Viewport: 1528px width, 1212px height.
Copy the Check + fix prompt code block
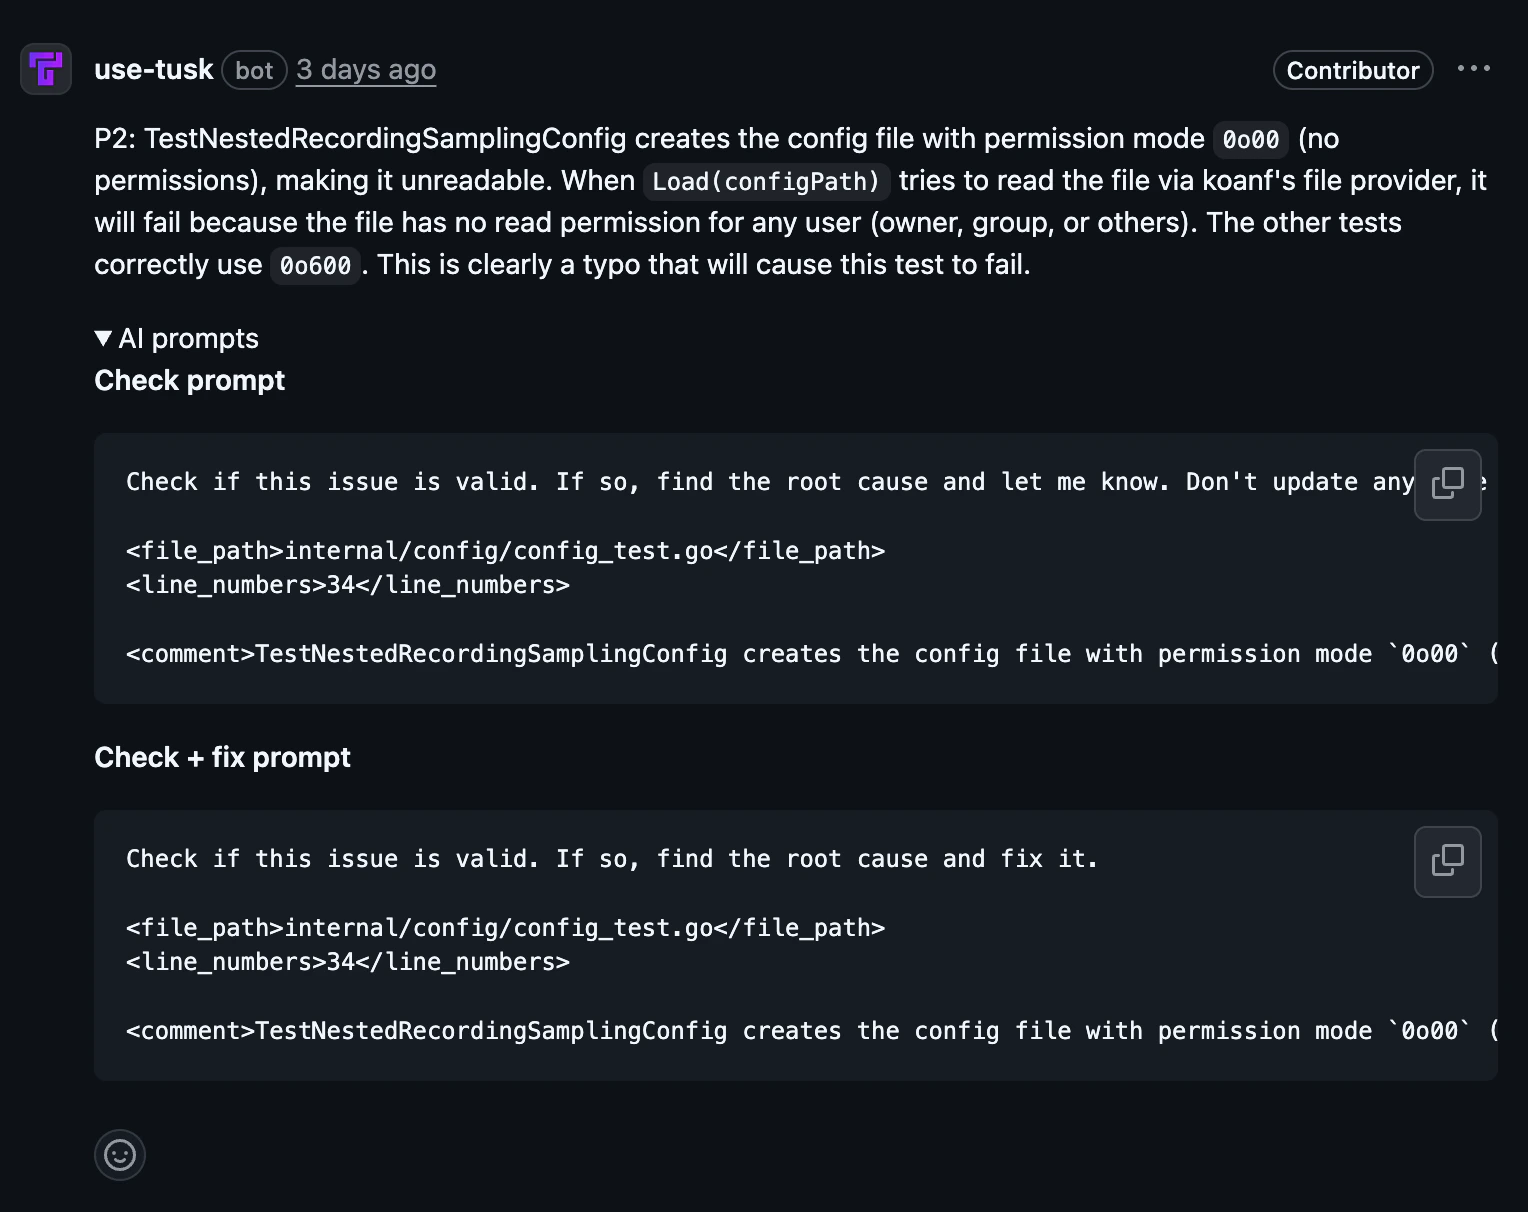[x=1447, y=861]
